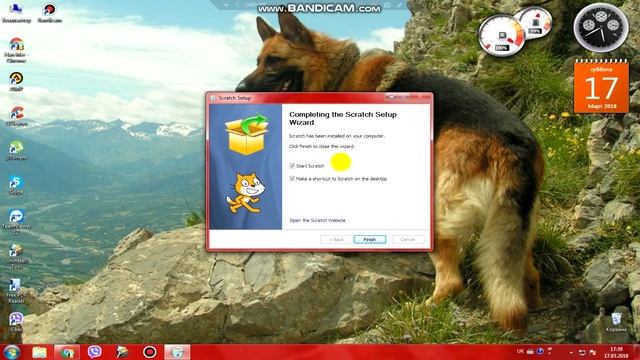This screenshot has width=640, height=360.
Task: Click the Action Center flag tray icon
Action: click(593, 352)
